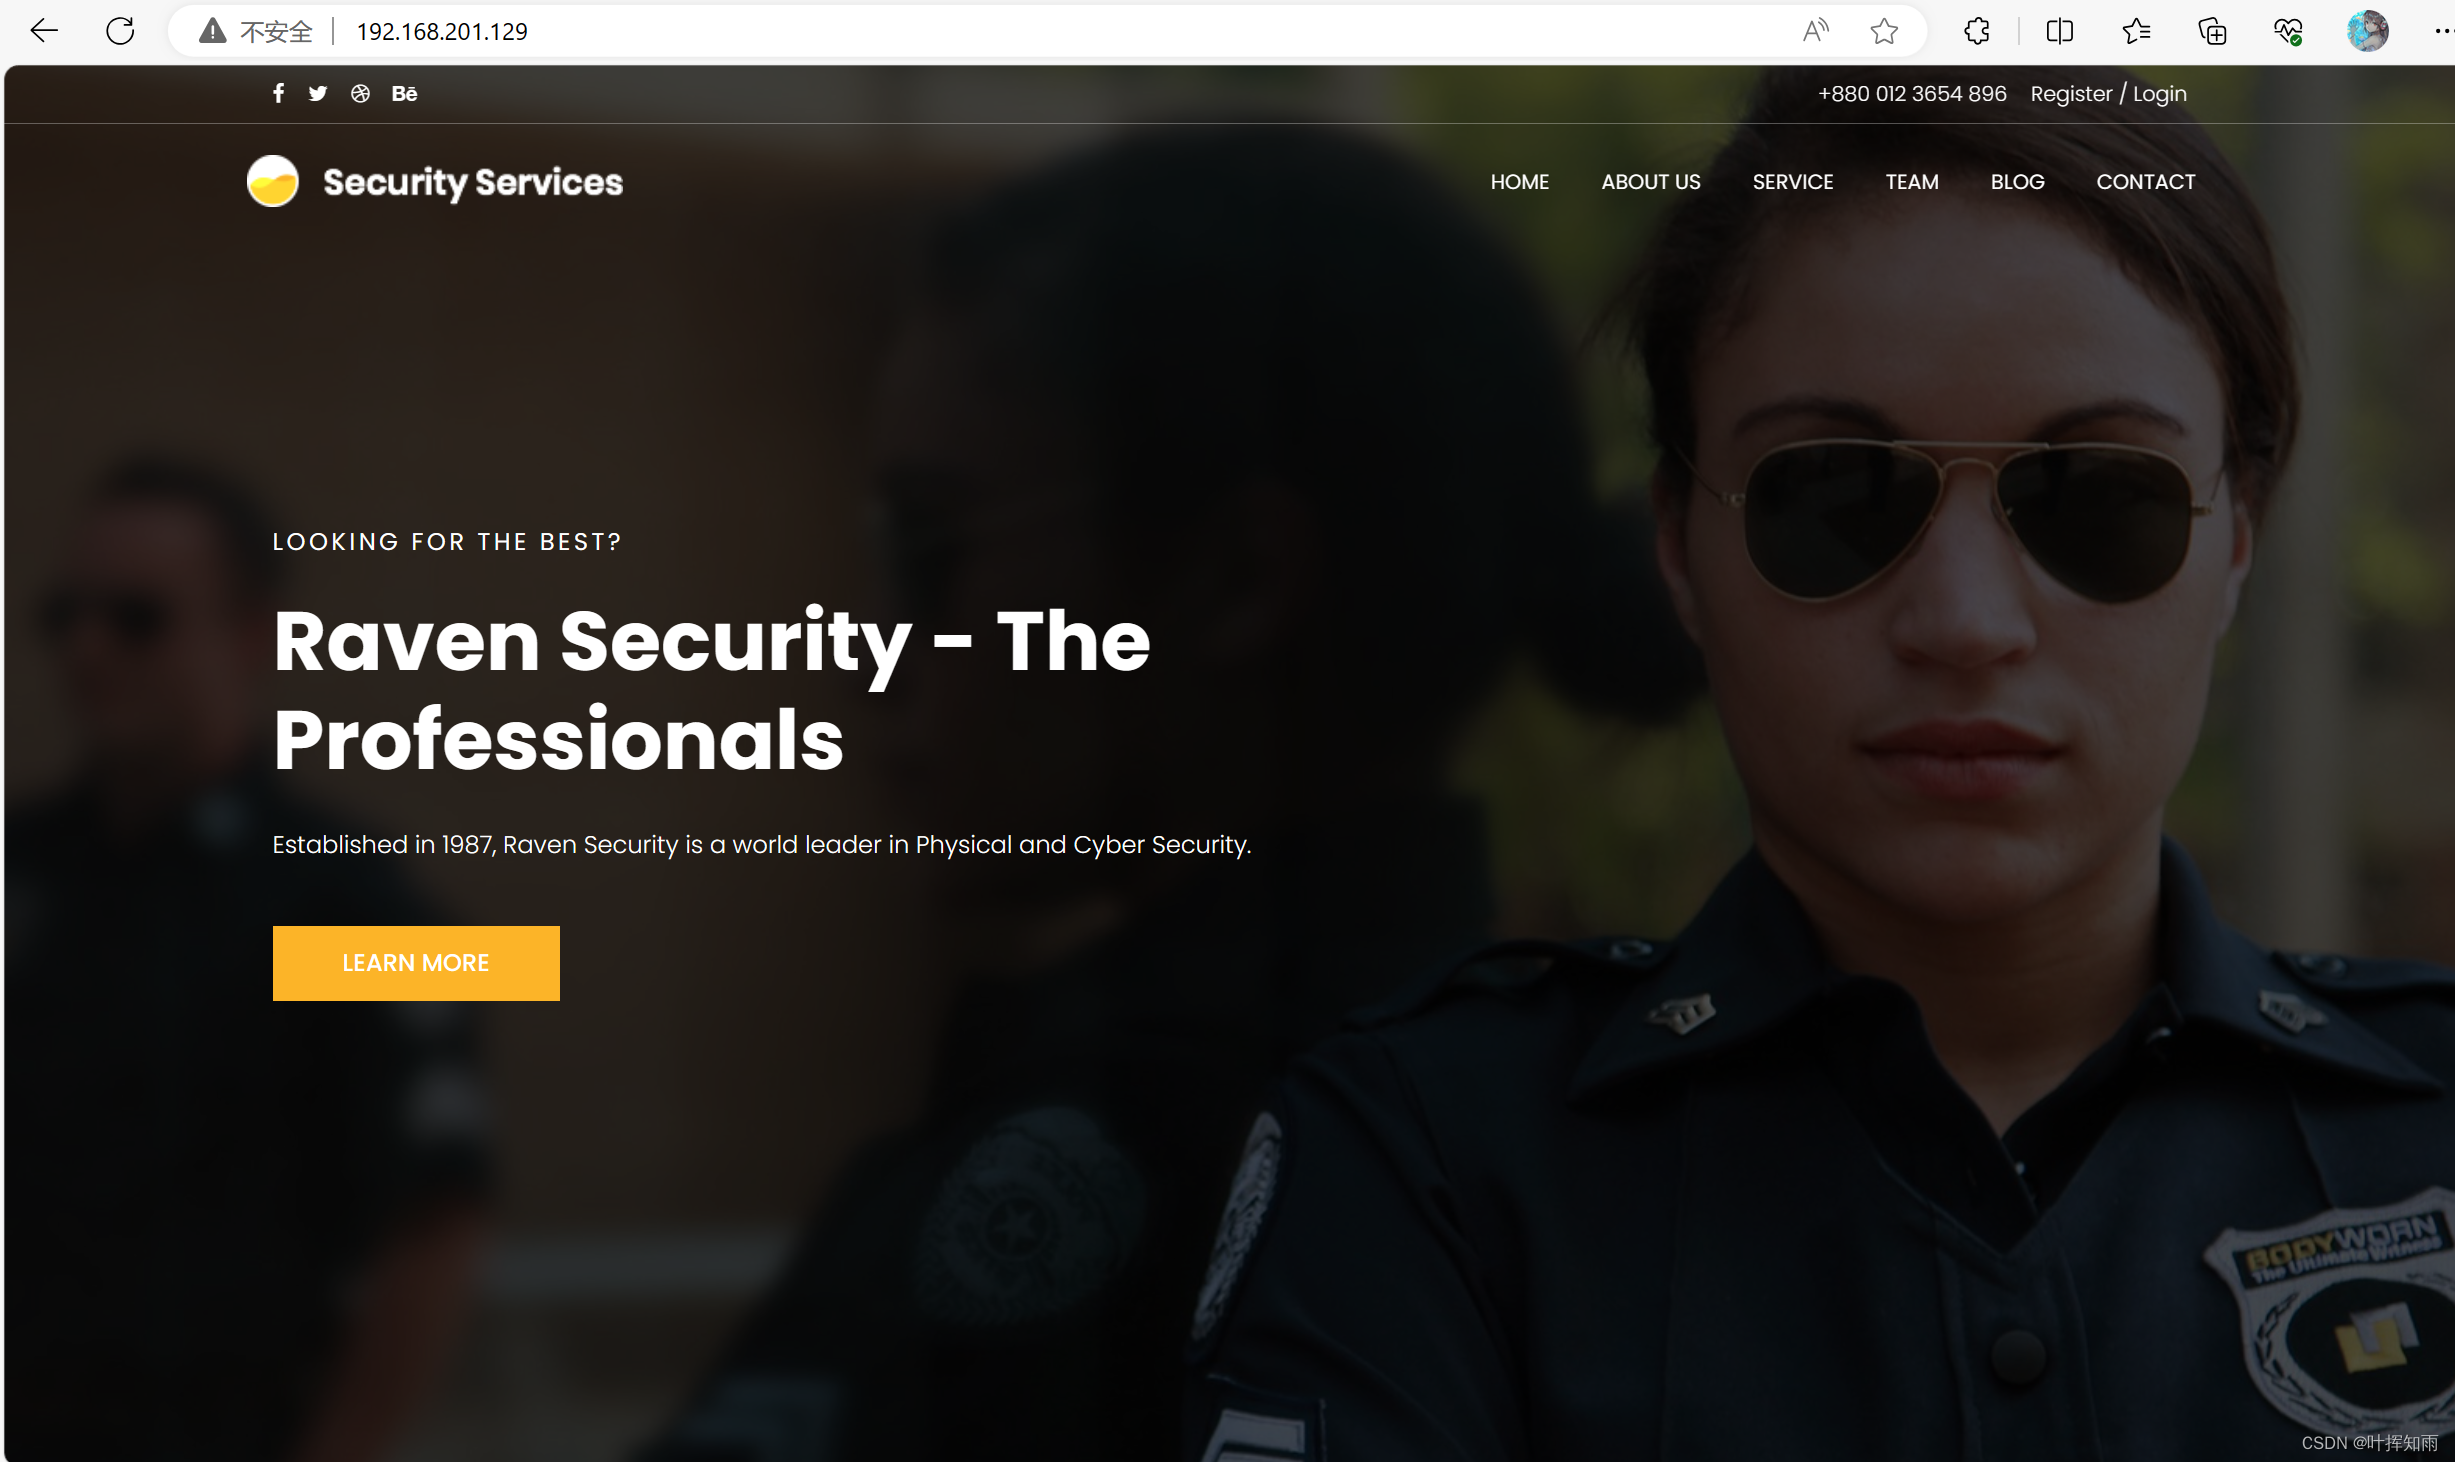Click the Security Services logo

pos(435,181)
